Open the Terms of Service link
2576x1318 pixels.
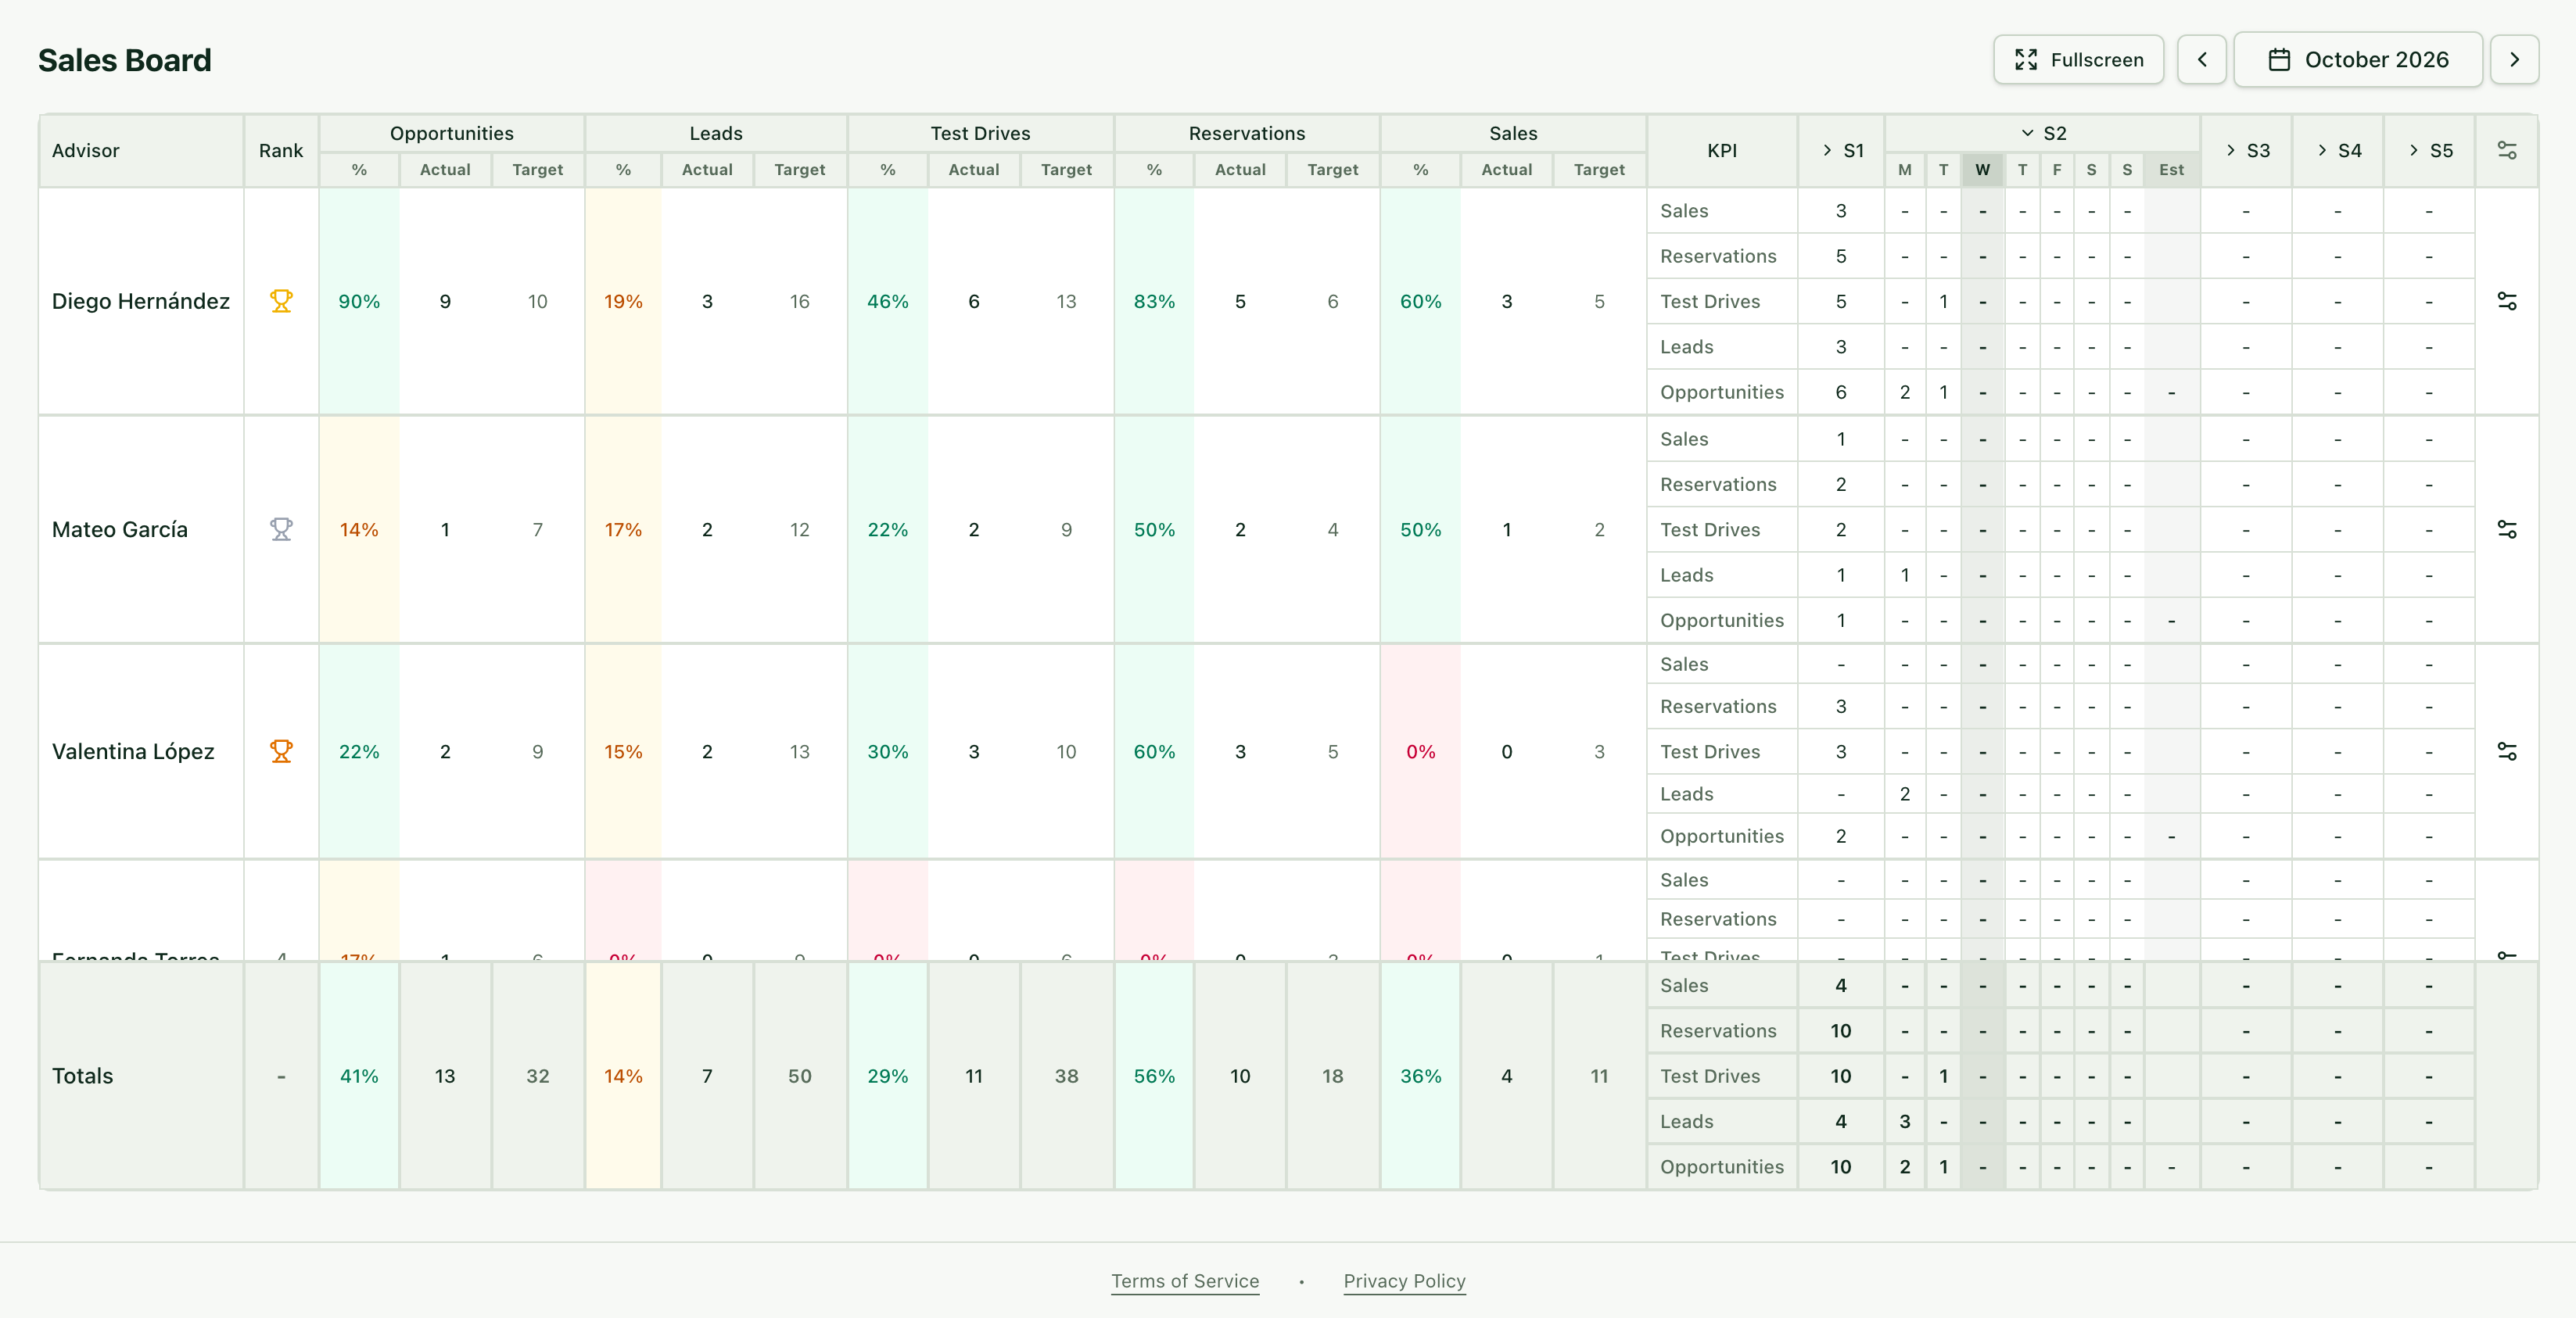click(x=1185, y=1281)
